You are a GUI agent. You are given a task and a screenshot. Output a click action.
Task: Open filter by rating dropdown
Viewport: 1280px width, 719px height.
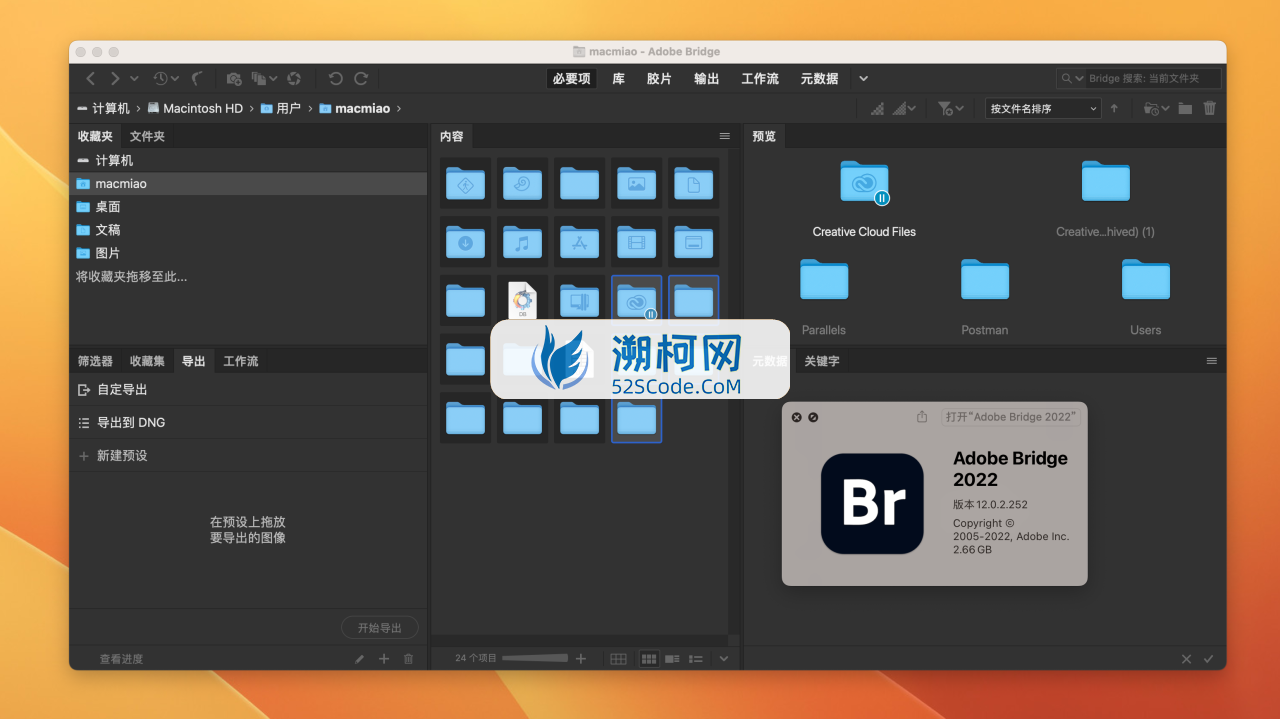coord(950,108)
